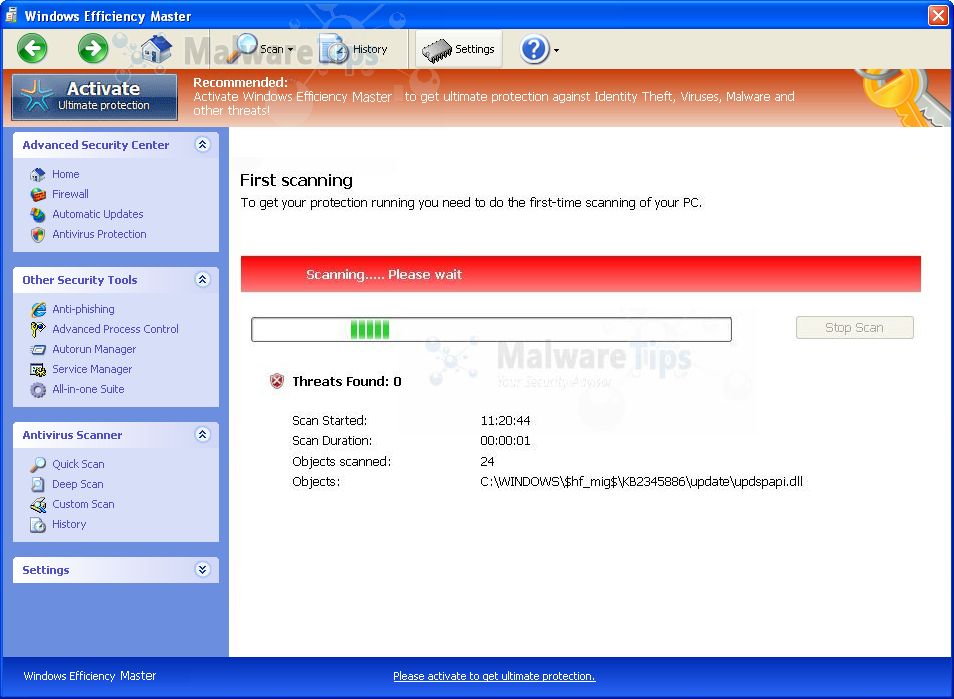Open History link under Antivirus Scanner
This screenshot has width=954, height=699.
click(69, 524)
